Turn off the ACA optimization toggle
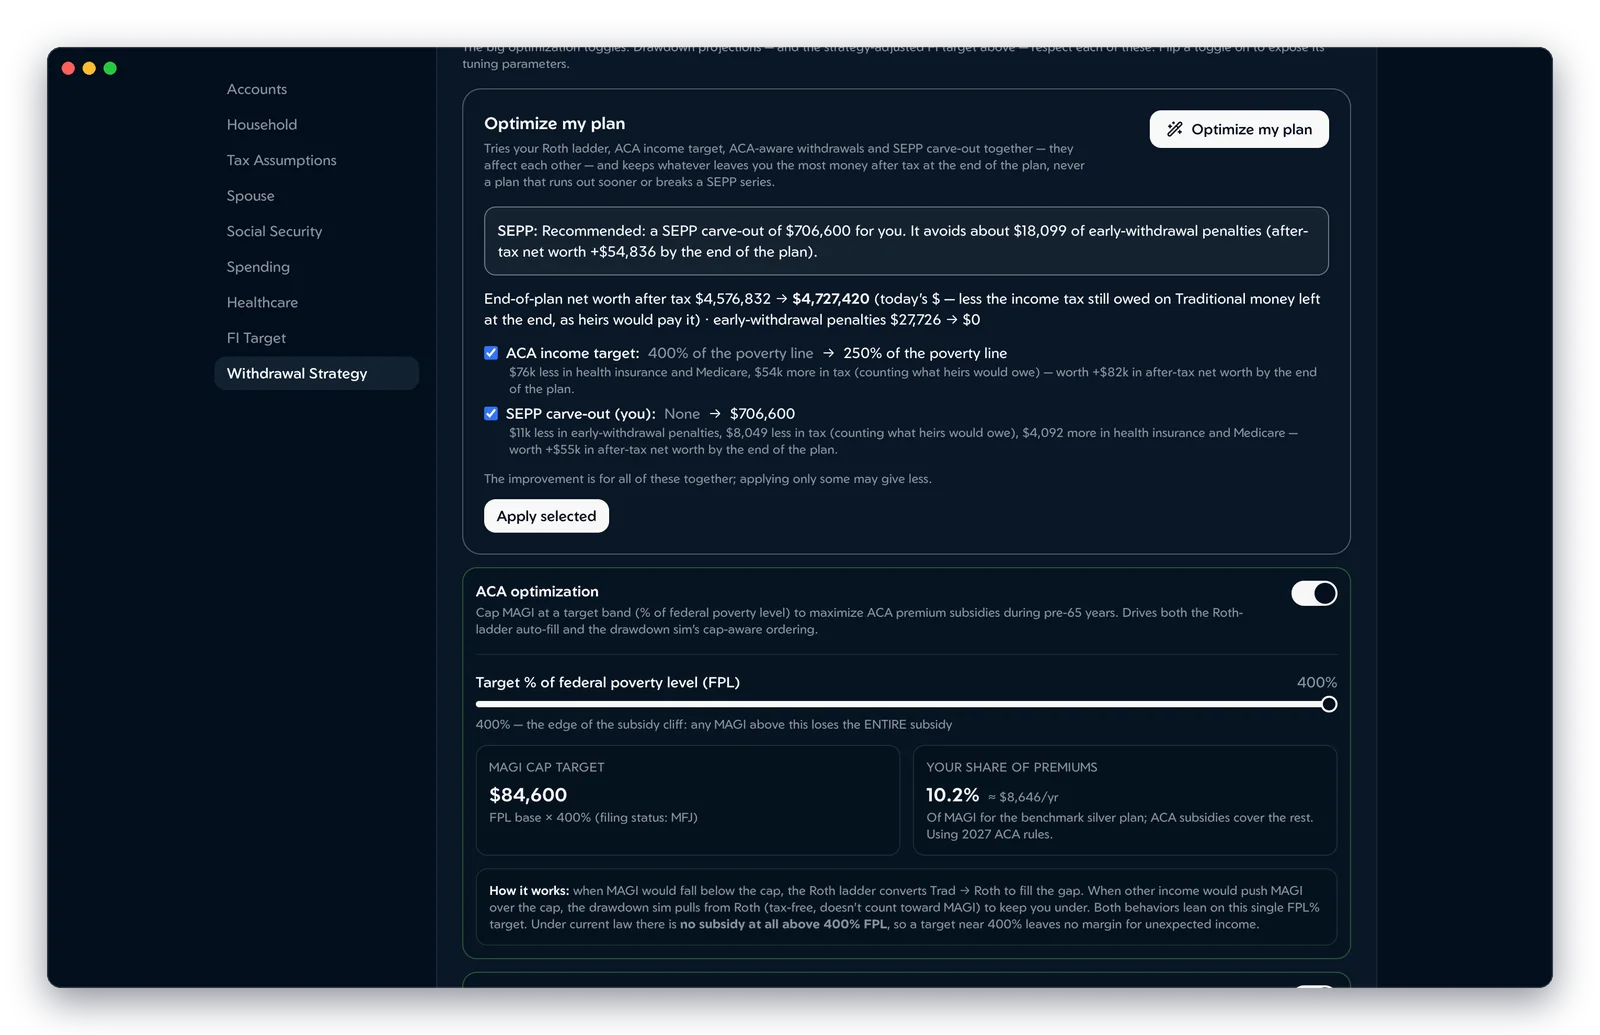 pos(1314,593)
